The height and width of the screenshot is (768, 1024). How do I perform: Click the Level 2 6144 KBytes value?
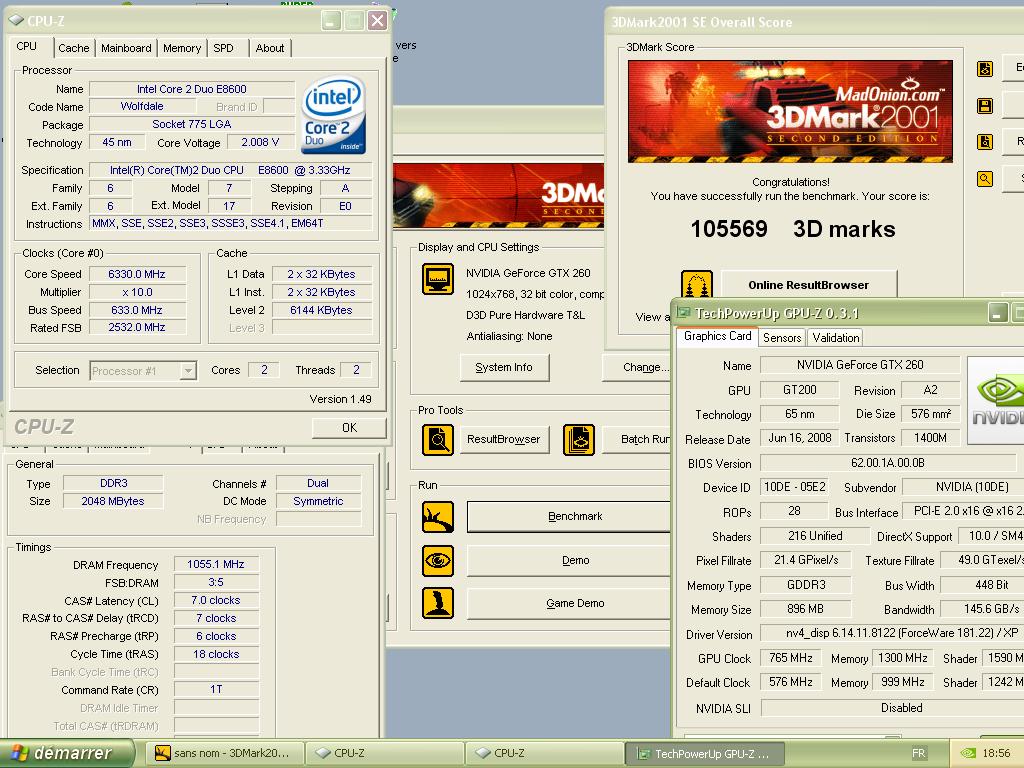click(321, 310)
